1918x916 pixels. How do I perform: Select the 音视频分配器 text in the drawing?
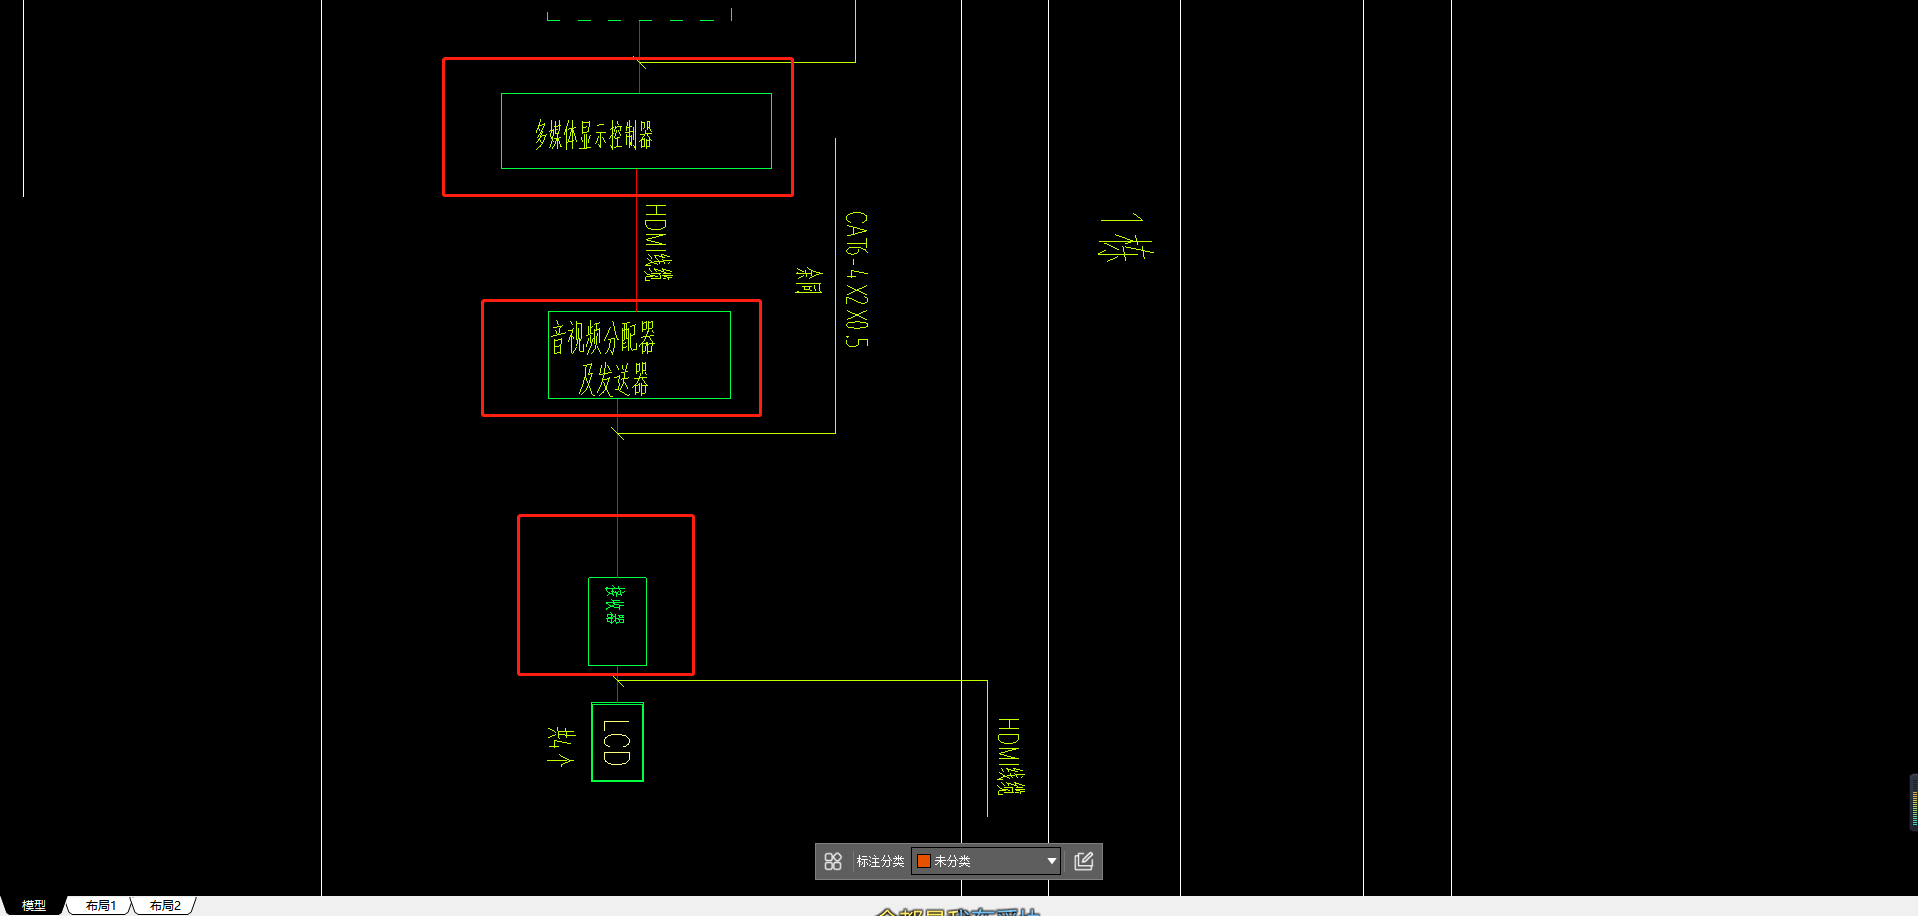[x=603, y=338]
